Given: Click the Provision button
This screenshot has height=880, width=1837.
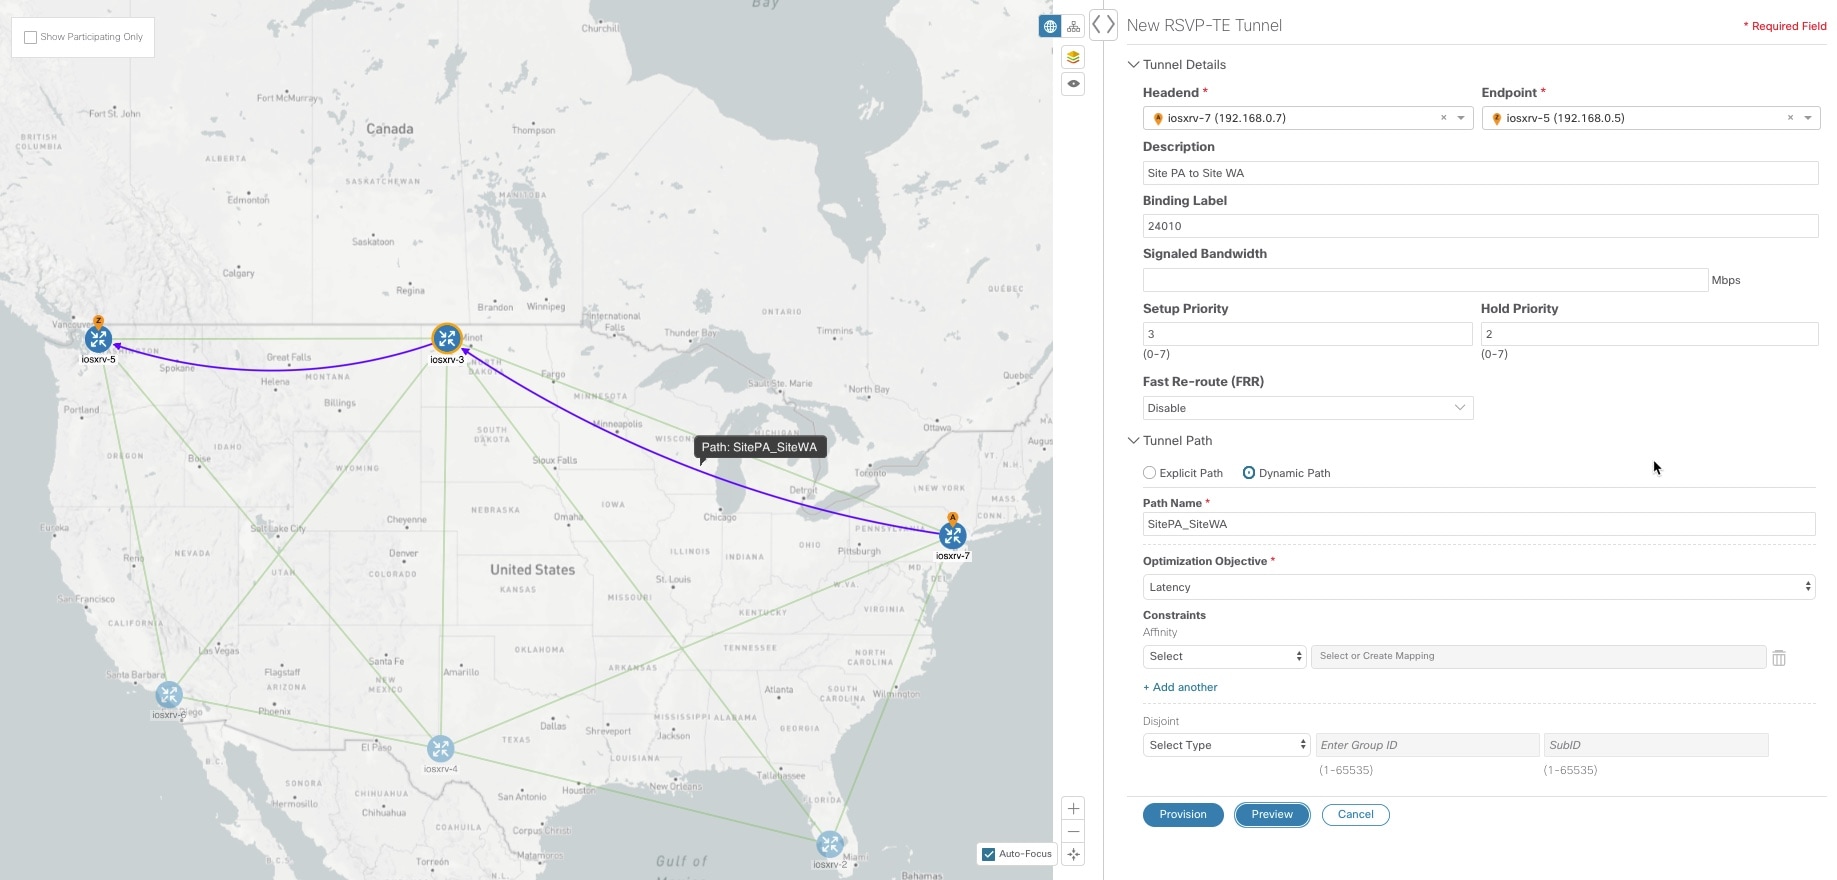Looking at the screenshot, I should click(x=1183, y=815).
